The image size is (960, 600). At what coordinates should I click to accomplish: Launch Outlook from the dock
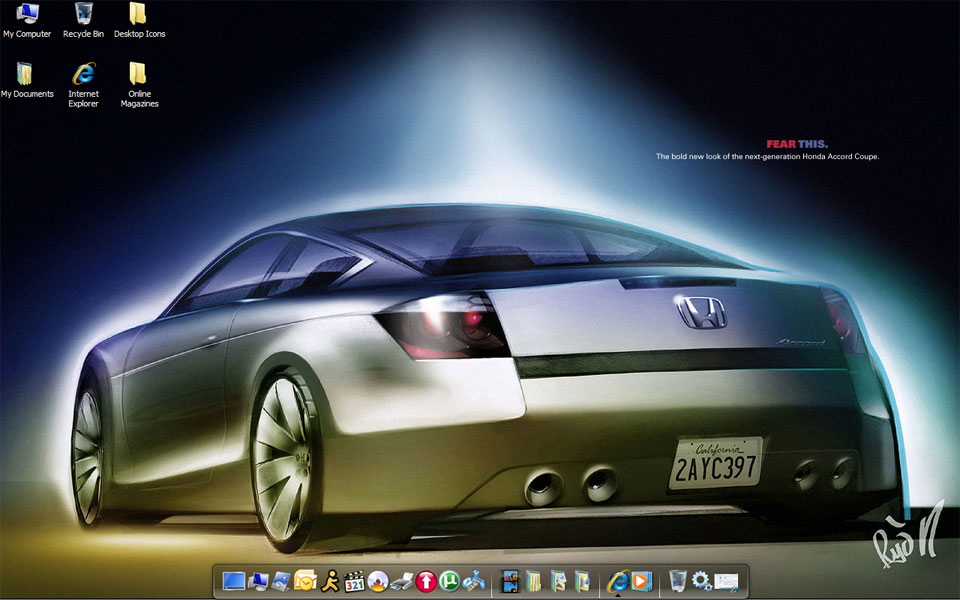point(306,580)
